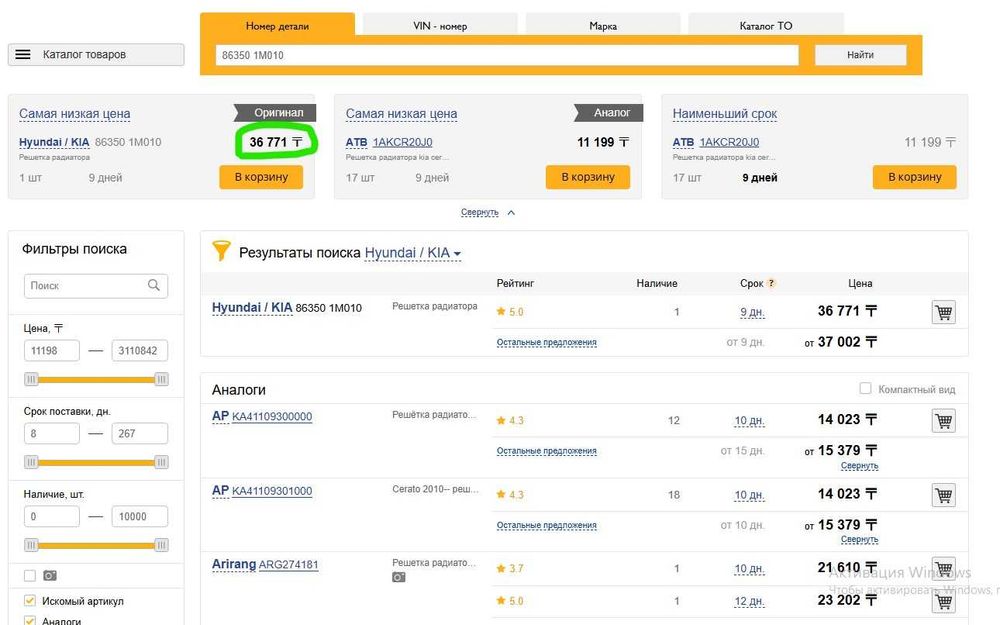The image size is (1000, 625).
Task: Click В корзину for original Hyundai part
Action: tap(261, 177)
